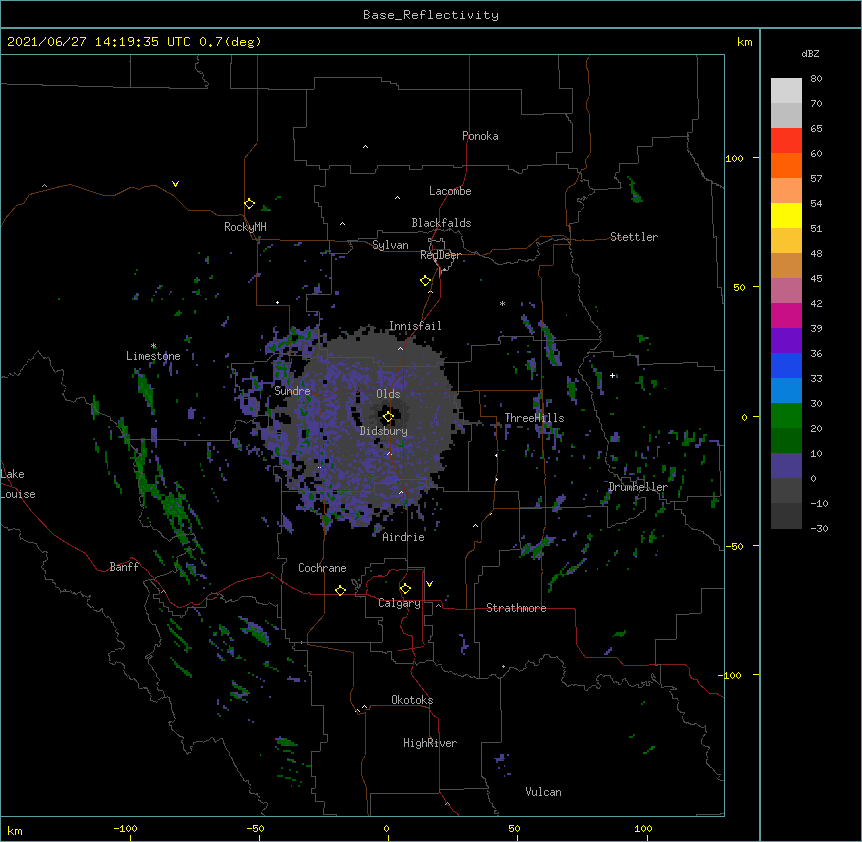Screen dimensions: 862x842
Task: Click the yellow diamond marker south of RedDeer
Action: tap(425, 281)
